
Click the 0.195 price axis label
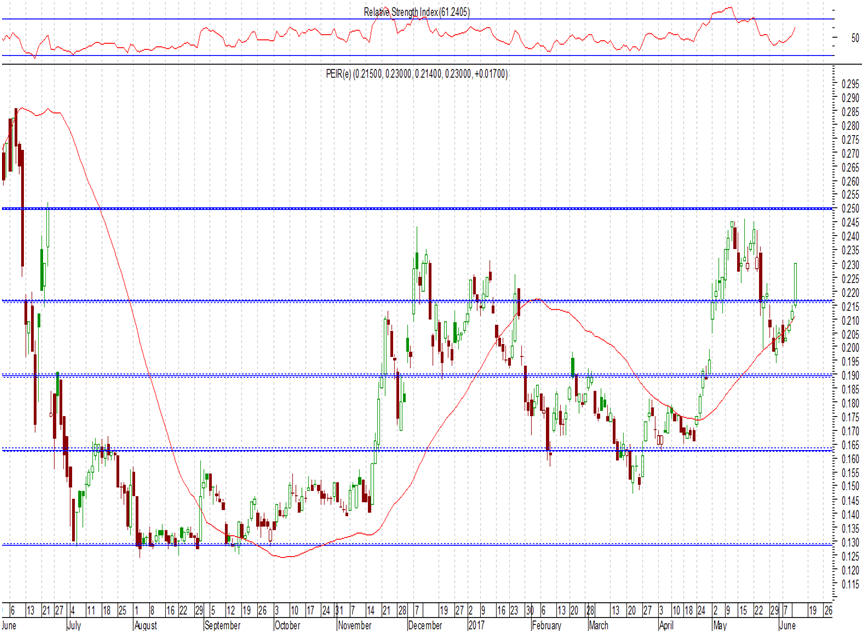[850, 362]
